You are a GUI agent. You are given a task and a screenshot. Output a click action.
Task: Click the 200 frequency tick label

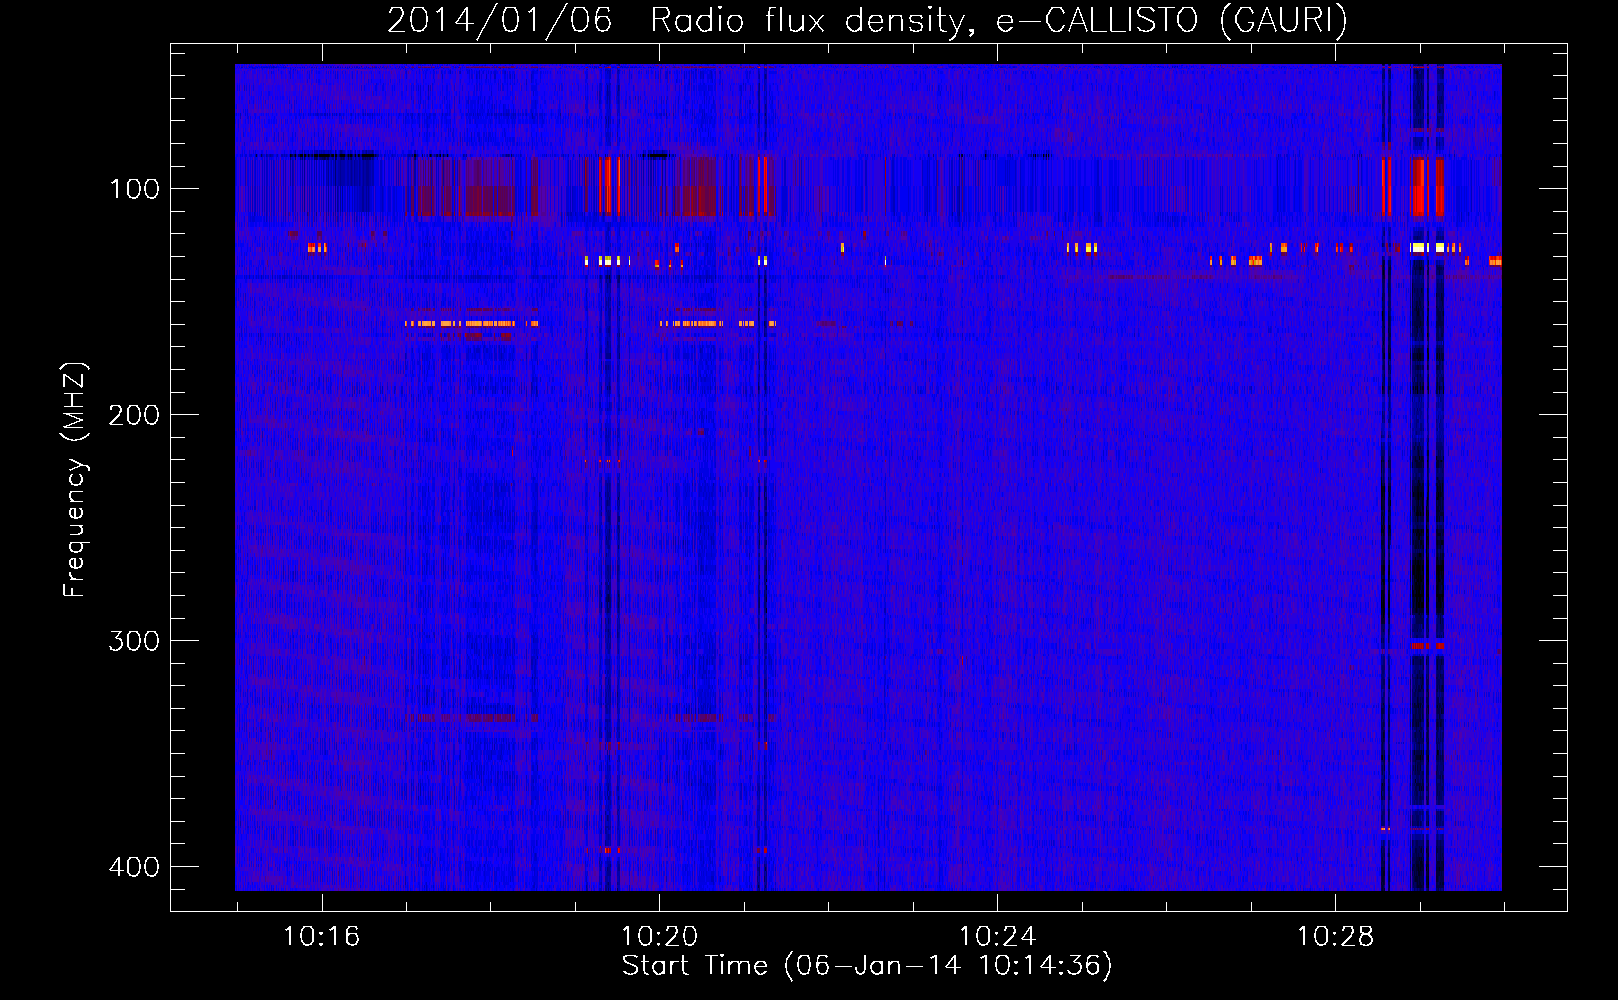pyautogui.click(x=134, y=415)
